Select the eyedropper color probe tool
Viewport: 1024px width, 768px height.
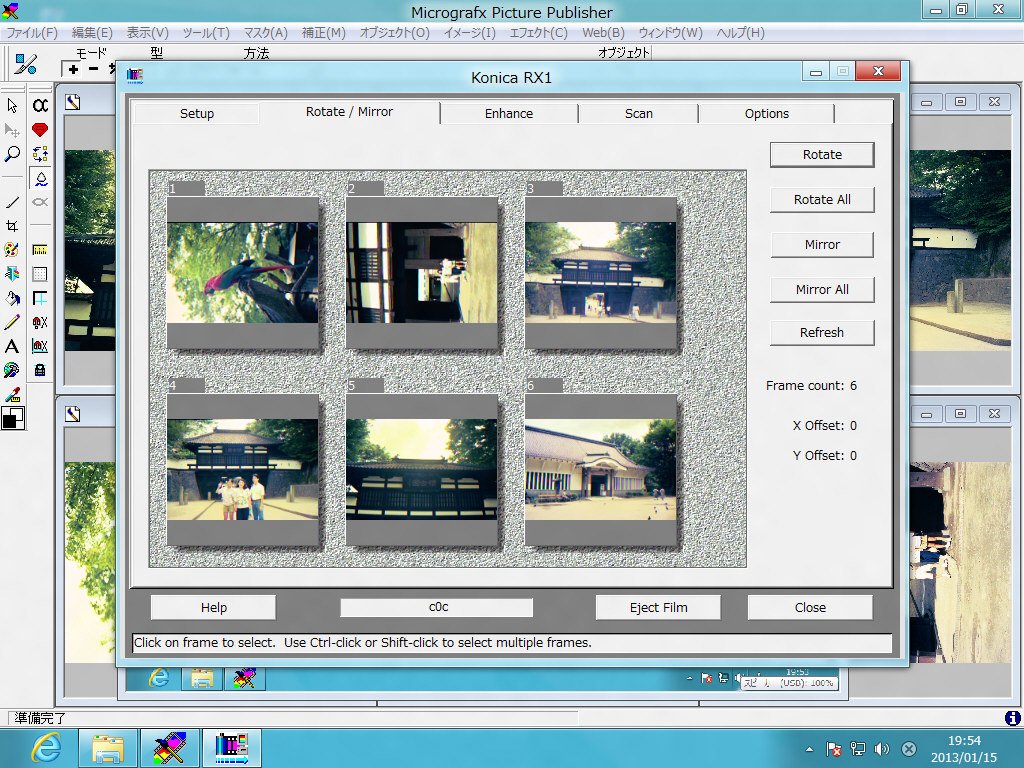(12, 394)
